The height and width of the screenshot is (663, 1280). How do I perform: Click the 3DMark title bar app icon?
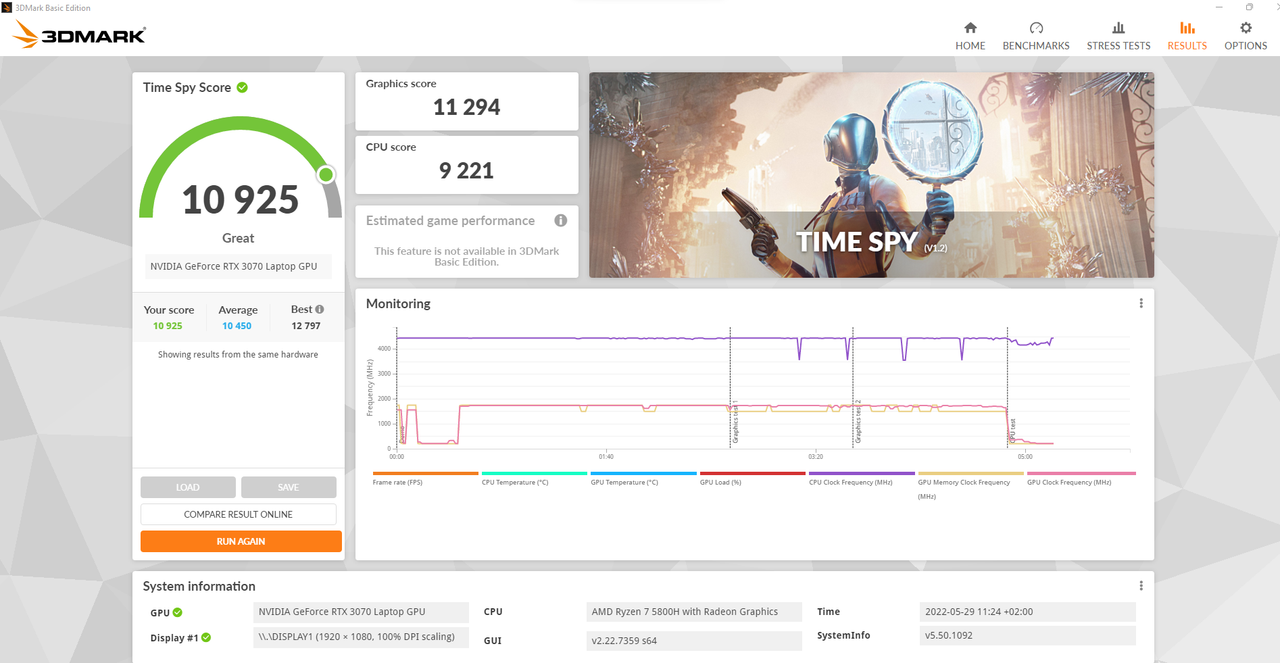(x=6, y=7)
